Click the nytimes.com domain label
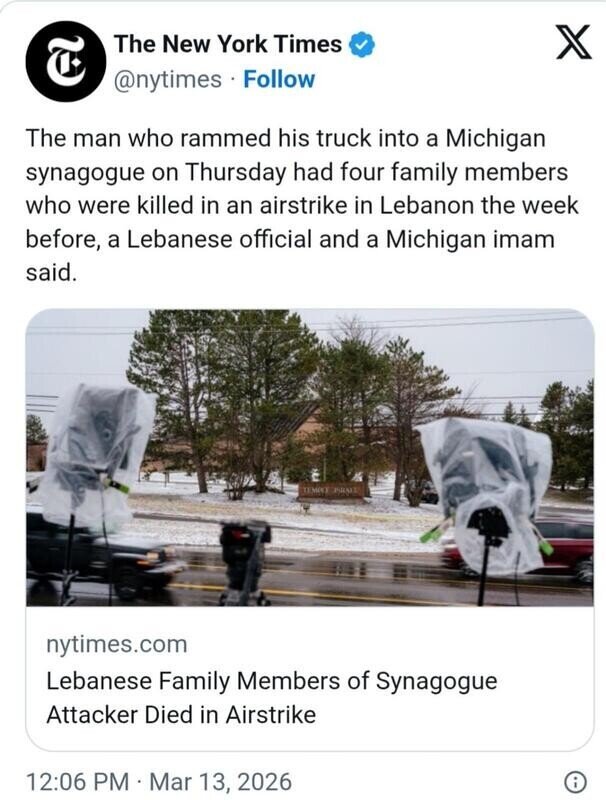The height and width of the screenshot is (800, 606). [x=117, y=644]
